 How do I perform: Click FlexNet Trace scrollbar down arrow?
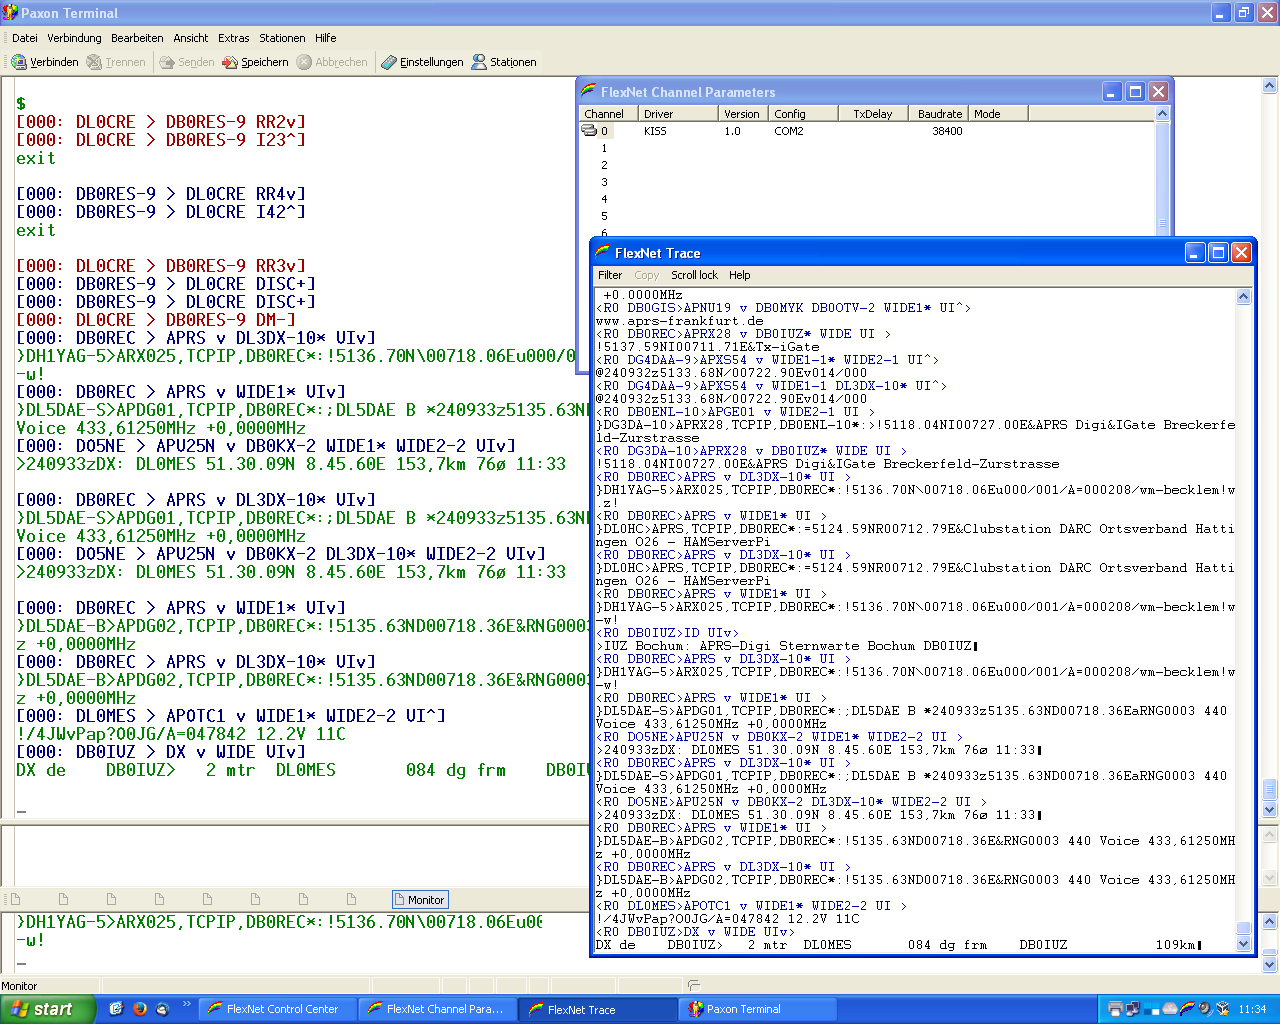tap(1243, 943)
